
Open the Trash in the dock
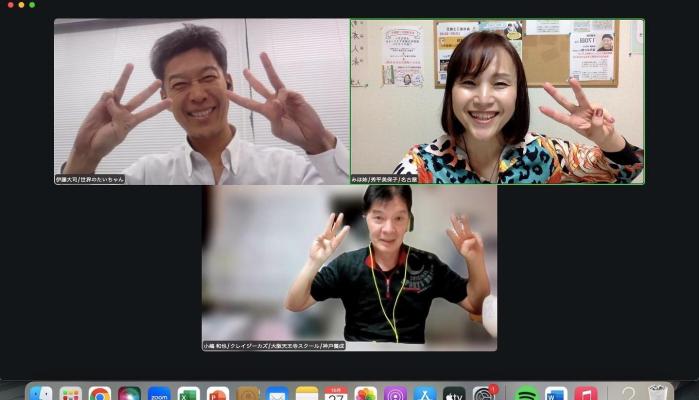click(657, 394)
